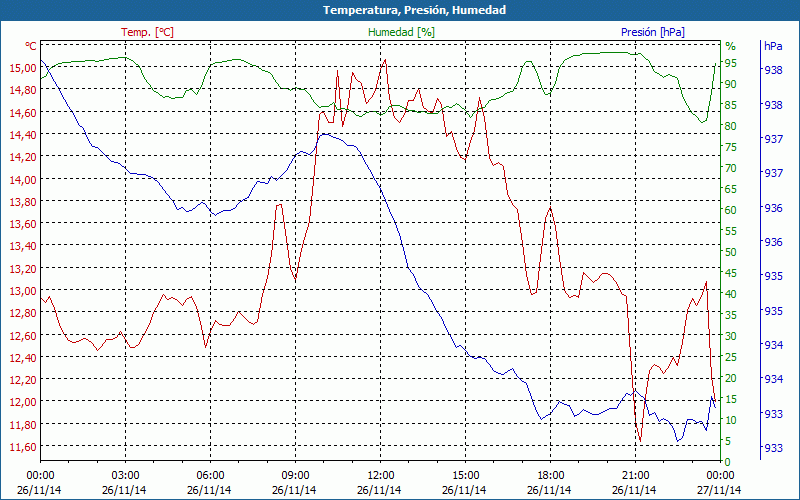Click the 09:00 time axis label
Image resolution: width=800 pixels, height=500 pixels.
(295, 476)
